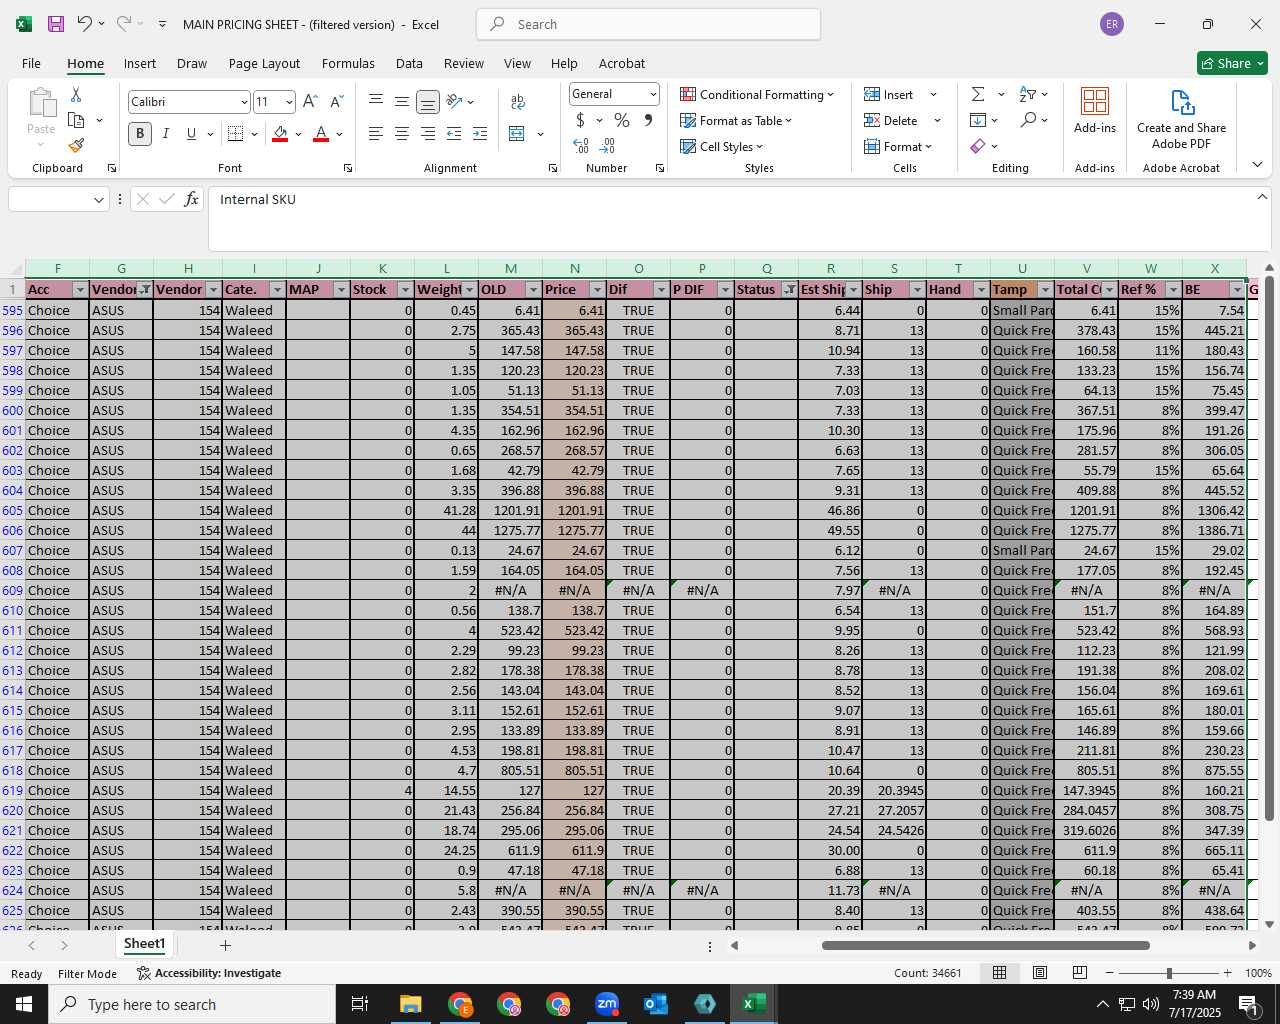Screen dimensions: 1280x1024
Task: Click the Decrease Indent icon
Action: pos(454,134)
